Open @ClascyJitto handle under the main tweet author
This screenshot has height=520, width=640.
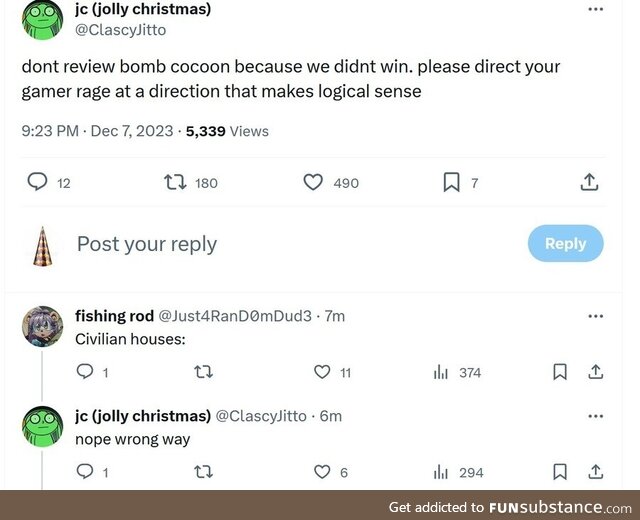120,30
